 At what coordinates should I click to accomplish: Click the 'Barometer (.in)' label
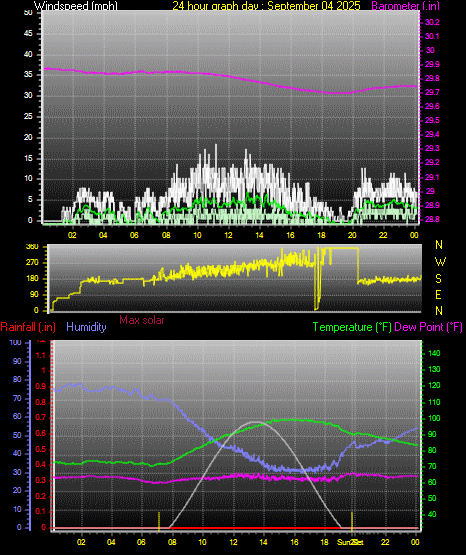405,6
